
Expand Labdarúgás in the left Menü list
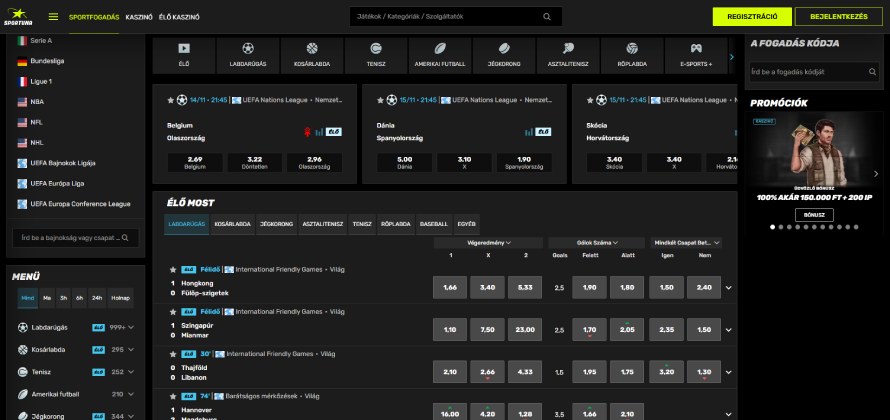pyautogui.click(x=131, y=327)
